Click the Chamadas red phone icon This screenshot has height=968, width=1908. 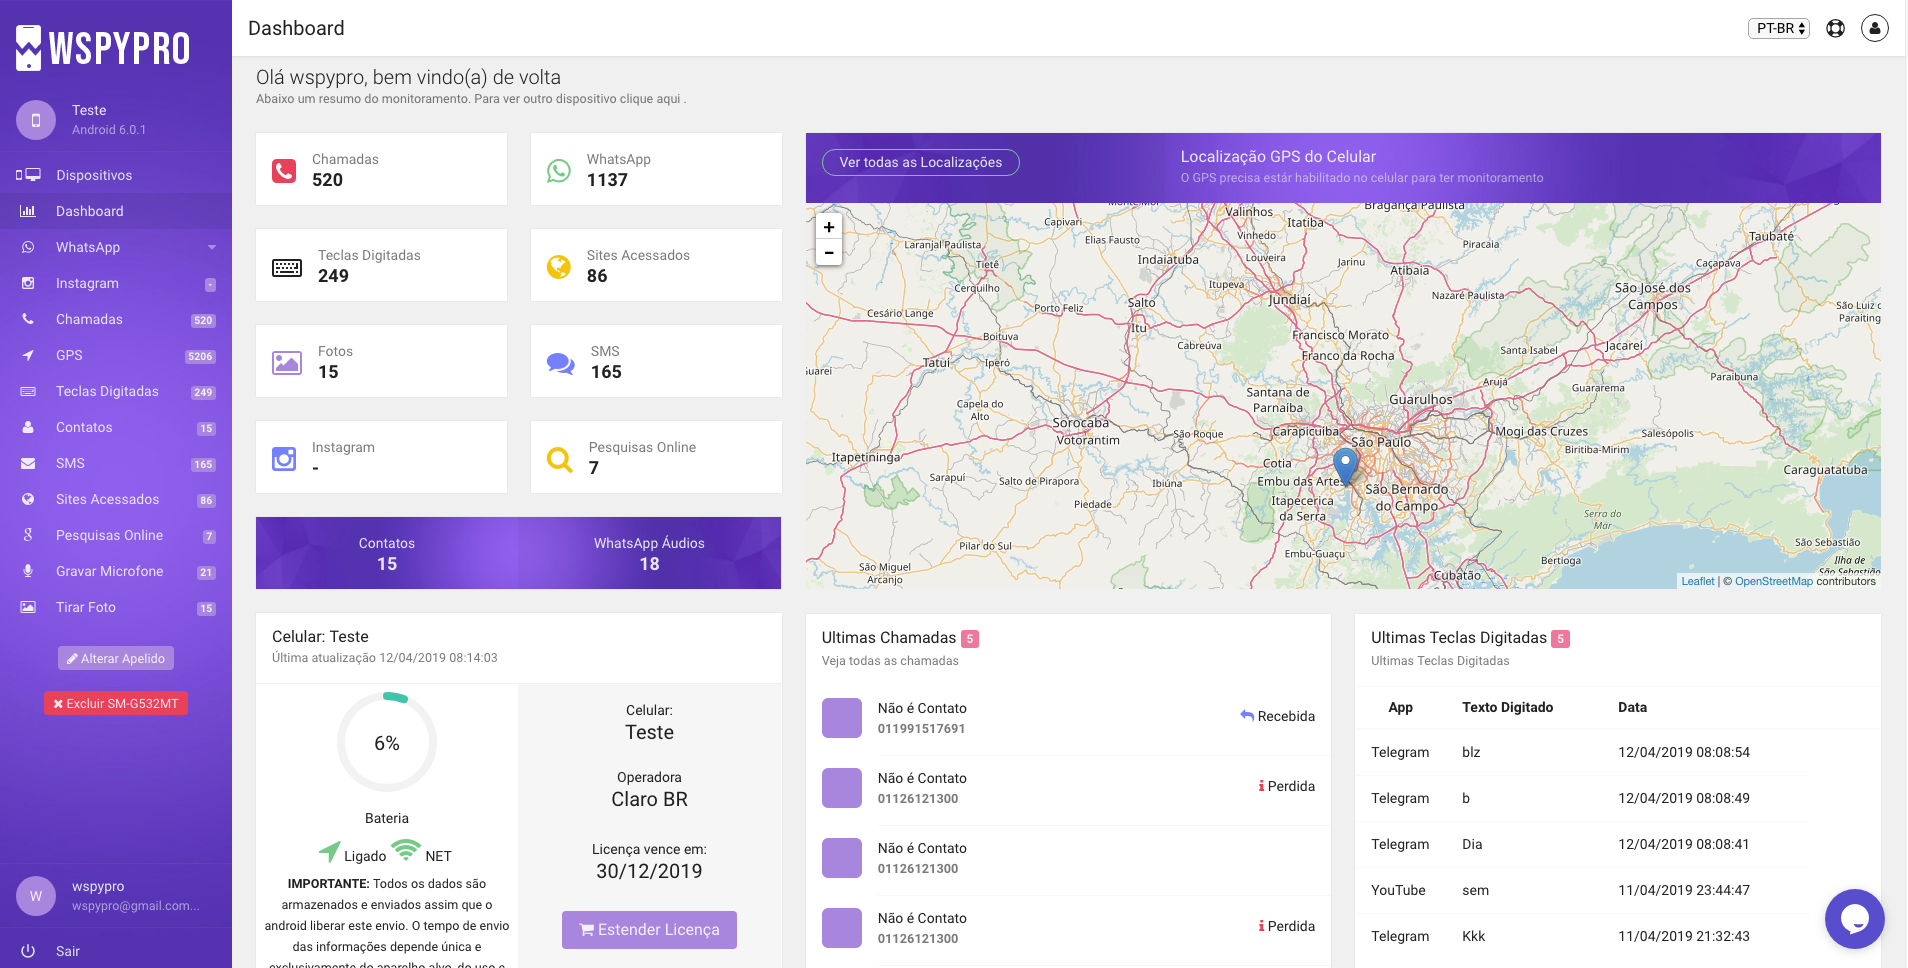pyautogui.click(x=284, y=171)
